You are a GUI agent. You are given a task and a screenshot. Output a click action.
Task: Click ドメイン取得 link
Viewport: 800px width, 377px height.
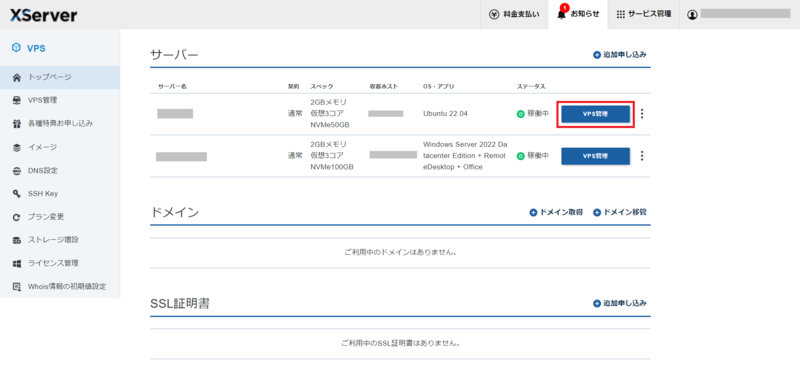tap(556, 212)
